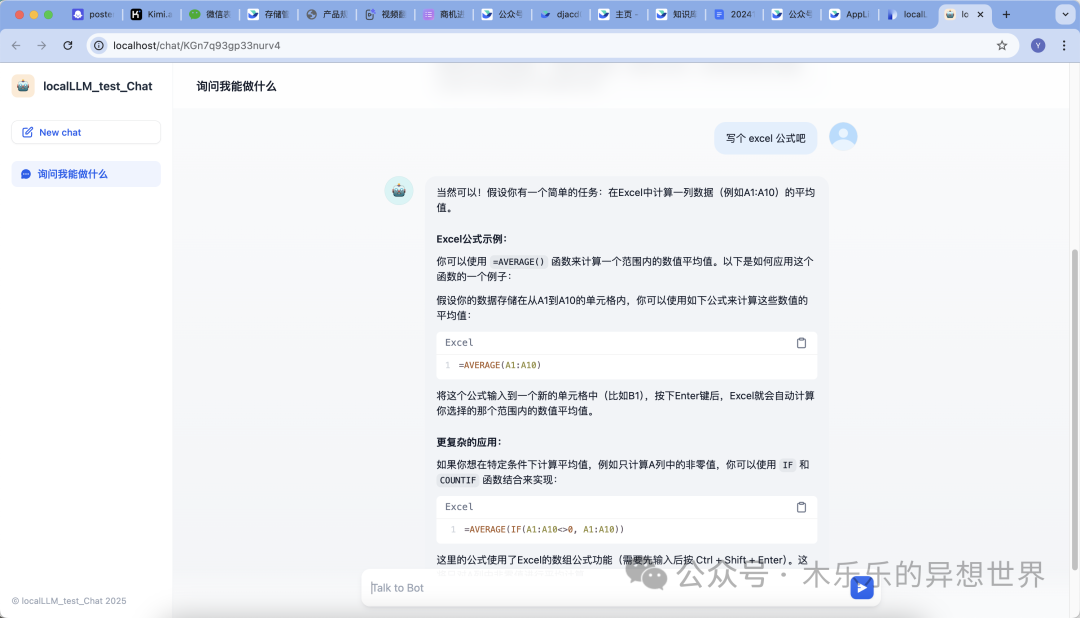Click the bot avatar beside the reply
Viewport: 1080px width, 618px height.
tap(399, 191)
